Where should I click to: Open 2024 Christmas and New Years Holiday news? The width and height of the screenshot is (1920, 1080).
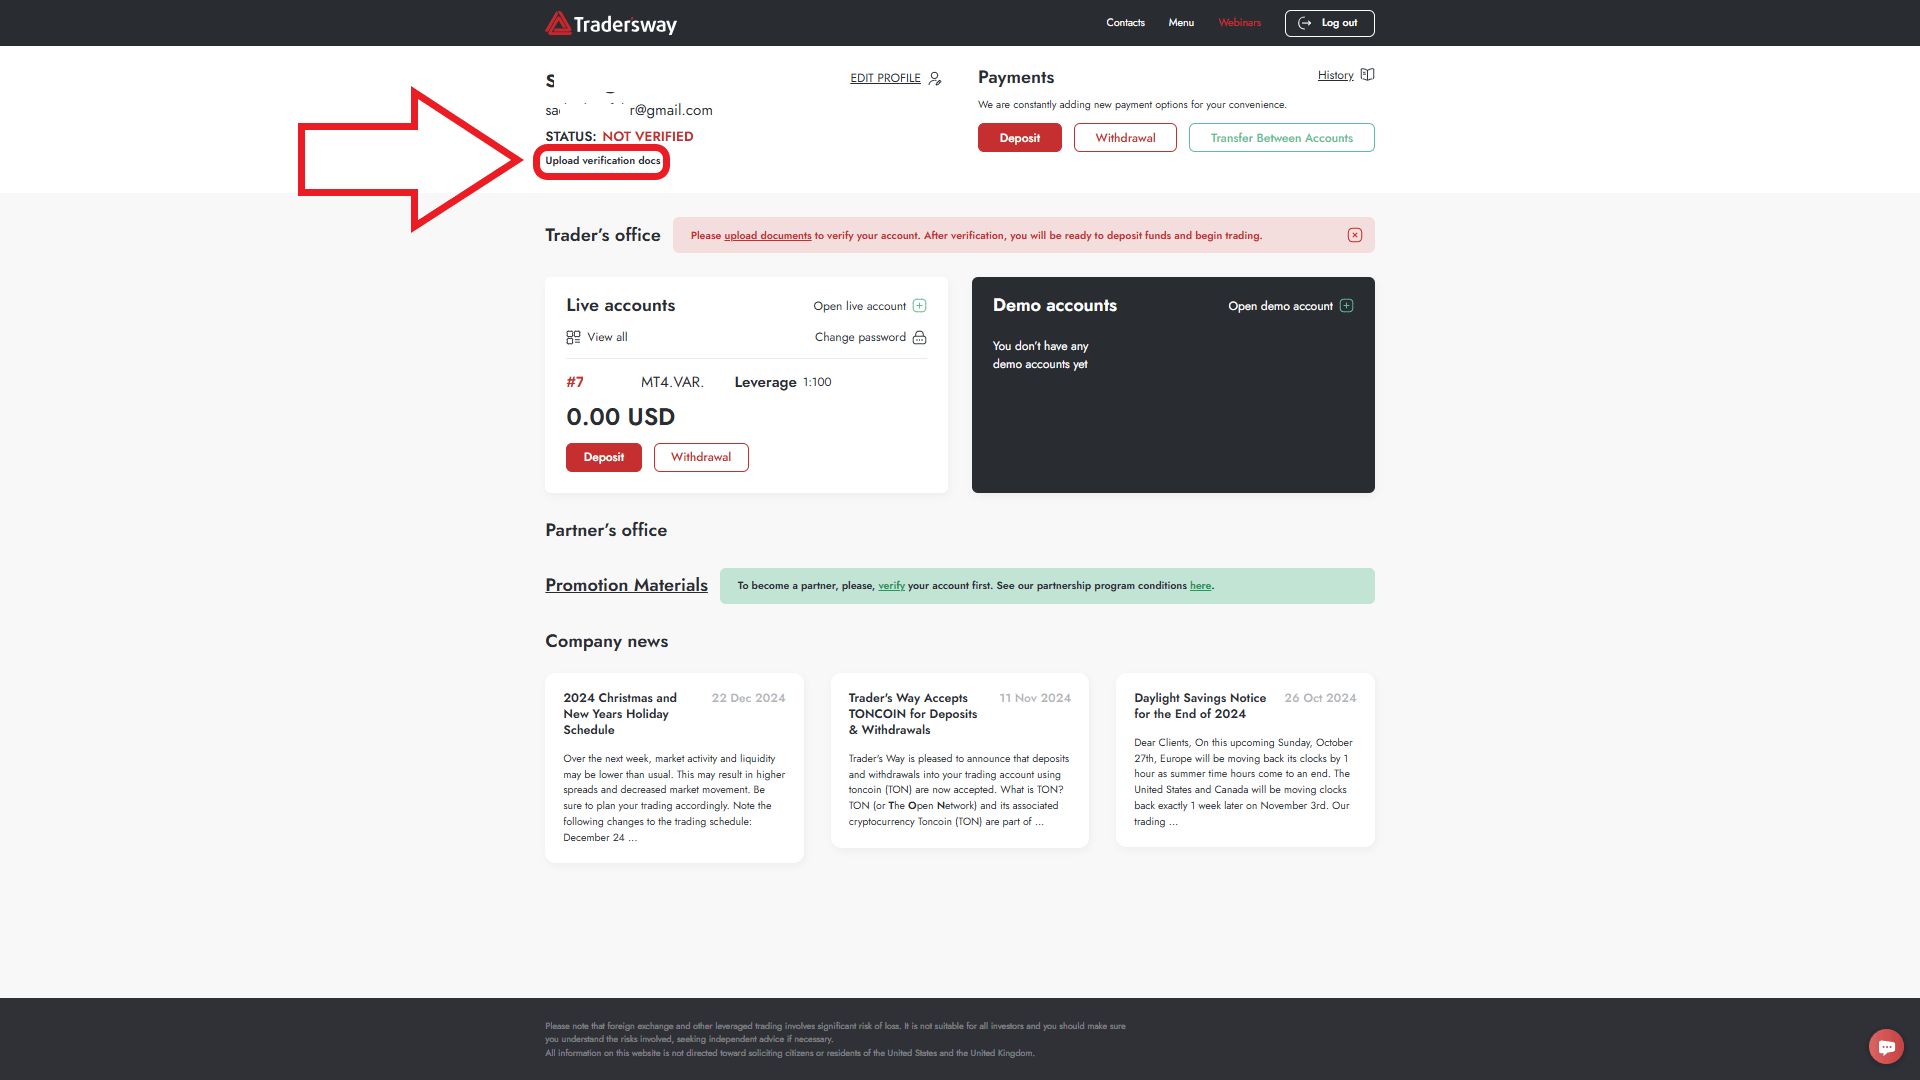620,714
